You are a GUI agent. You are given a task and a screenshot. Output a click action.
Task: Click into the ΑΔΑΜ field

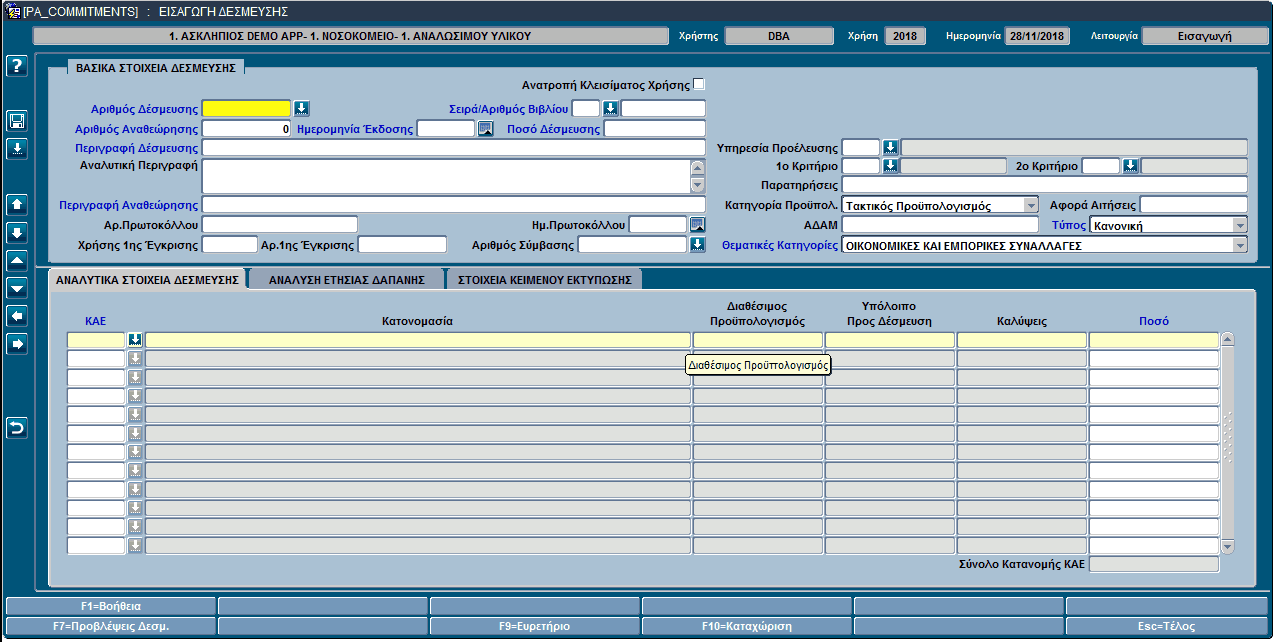point(941,225)
